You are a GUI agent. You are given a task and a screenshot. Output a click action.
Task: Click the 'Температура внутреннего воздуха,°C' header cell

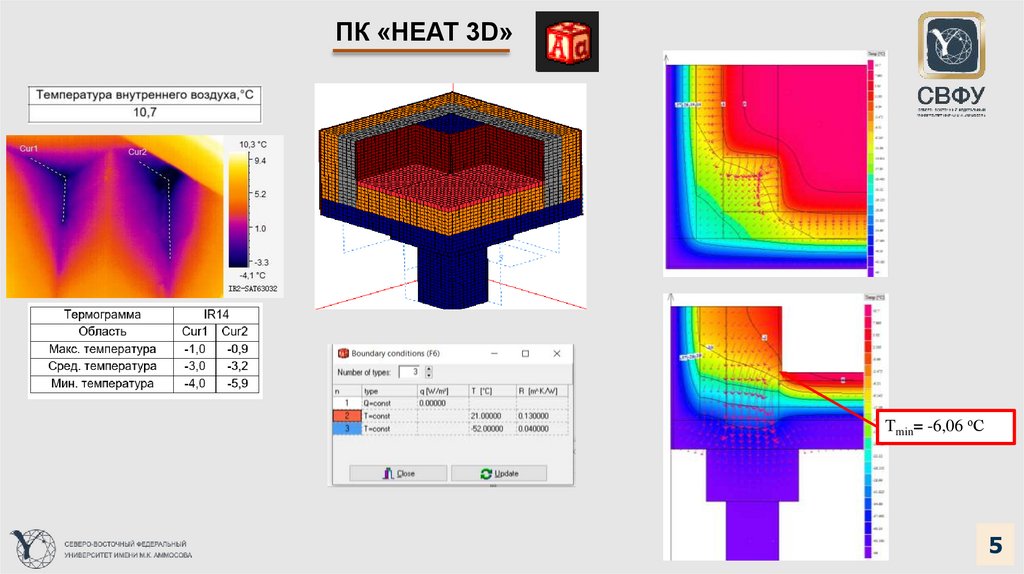click(144, 95)
